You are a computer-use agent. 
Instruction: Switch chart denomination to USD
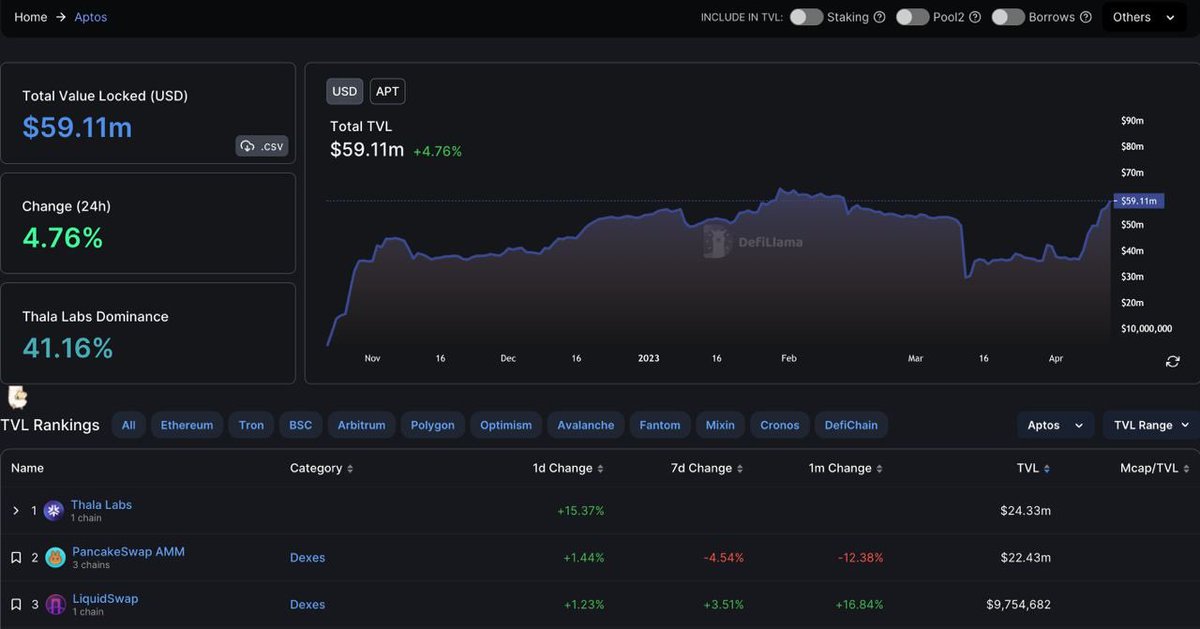click(x=345, y=91)
